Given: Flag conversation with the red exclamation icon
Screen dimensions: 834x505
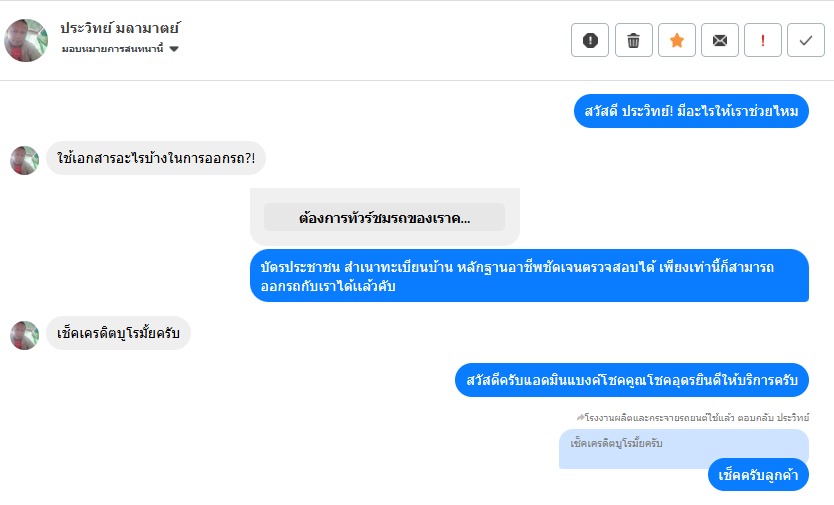Looking at the screenshot, I should tap(763, 40).
